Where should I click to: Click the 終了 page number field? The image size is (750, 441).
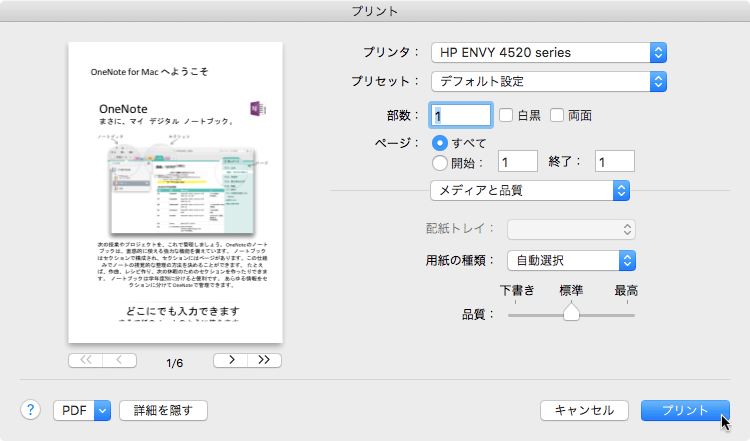click(615, 161)
